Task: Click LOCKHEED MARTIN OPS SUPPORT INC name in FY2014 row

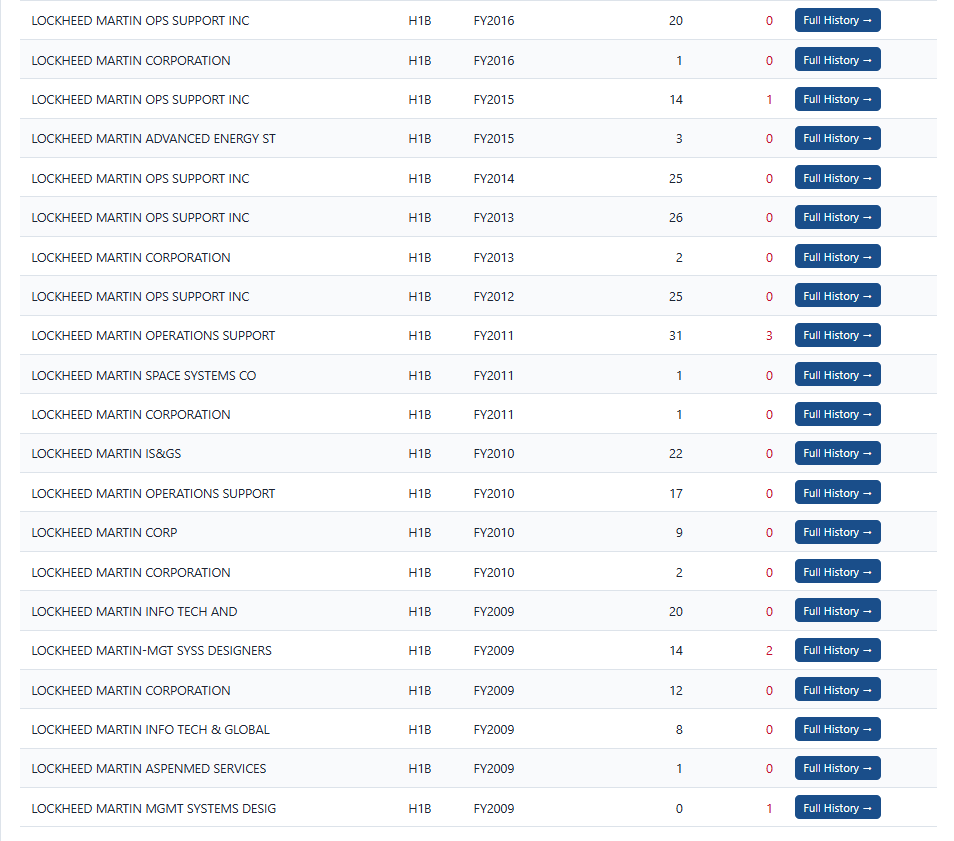Action: point(141,178)
